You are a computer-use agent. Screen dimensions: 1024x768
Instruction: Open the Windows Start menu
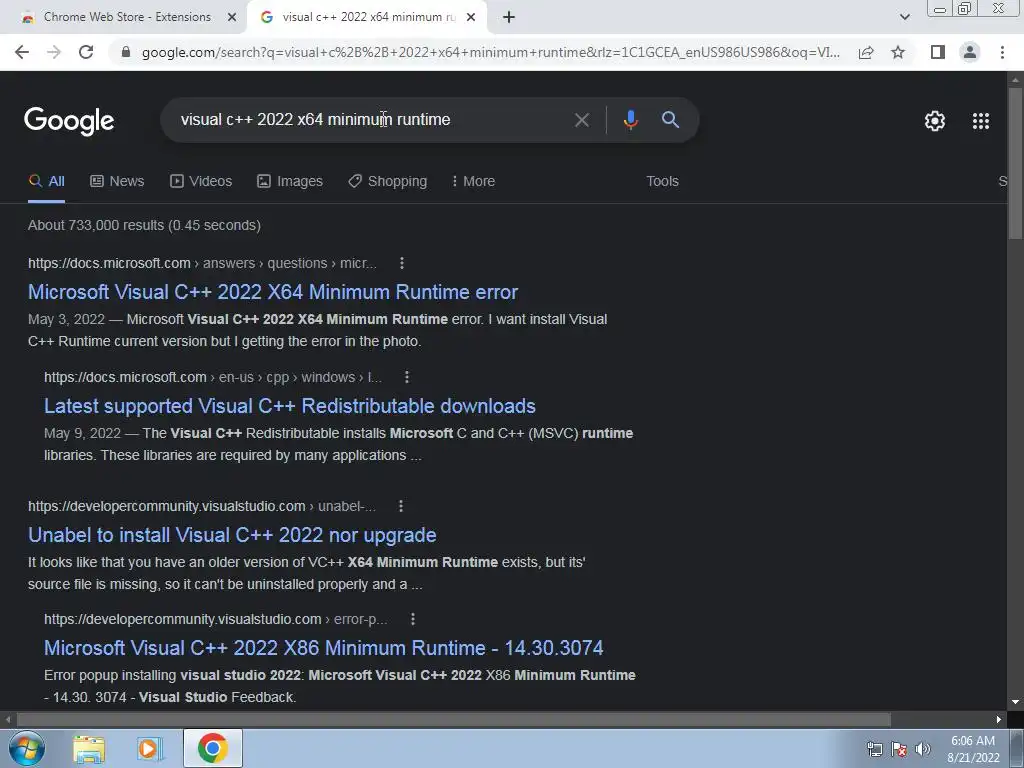(27, 748)
